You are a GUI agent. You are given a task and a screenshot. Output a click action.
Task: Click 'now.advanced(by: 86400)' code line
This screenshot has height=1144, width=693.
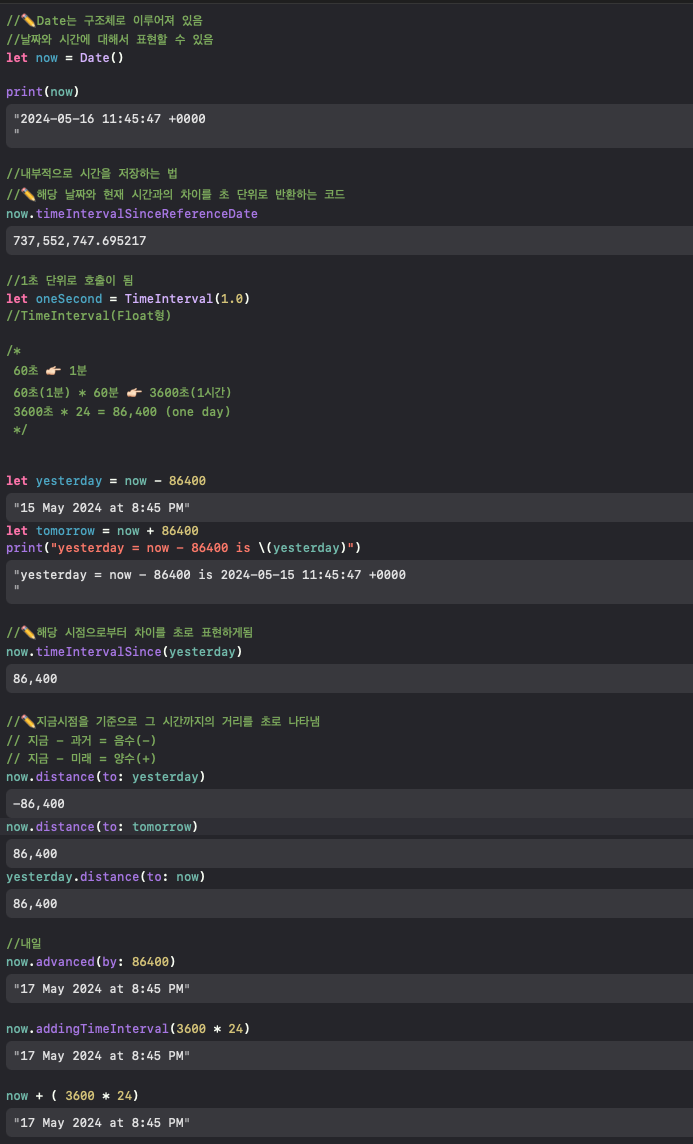(x=91, y=962)
